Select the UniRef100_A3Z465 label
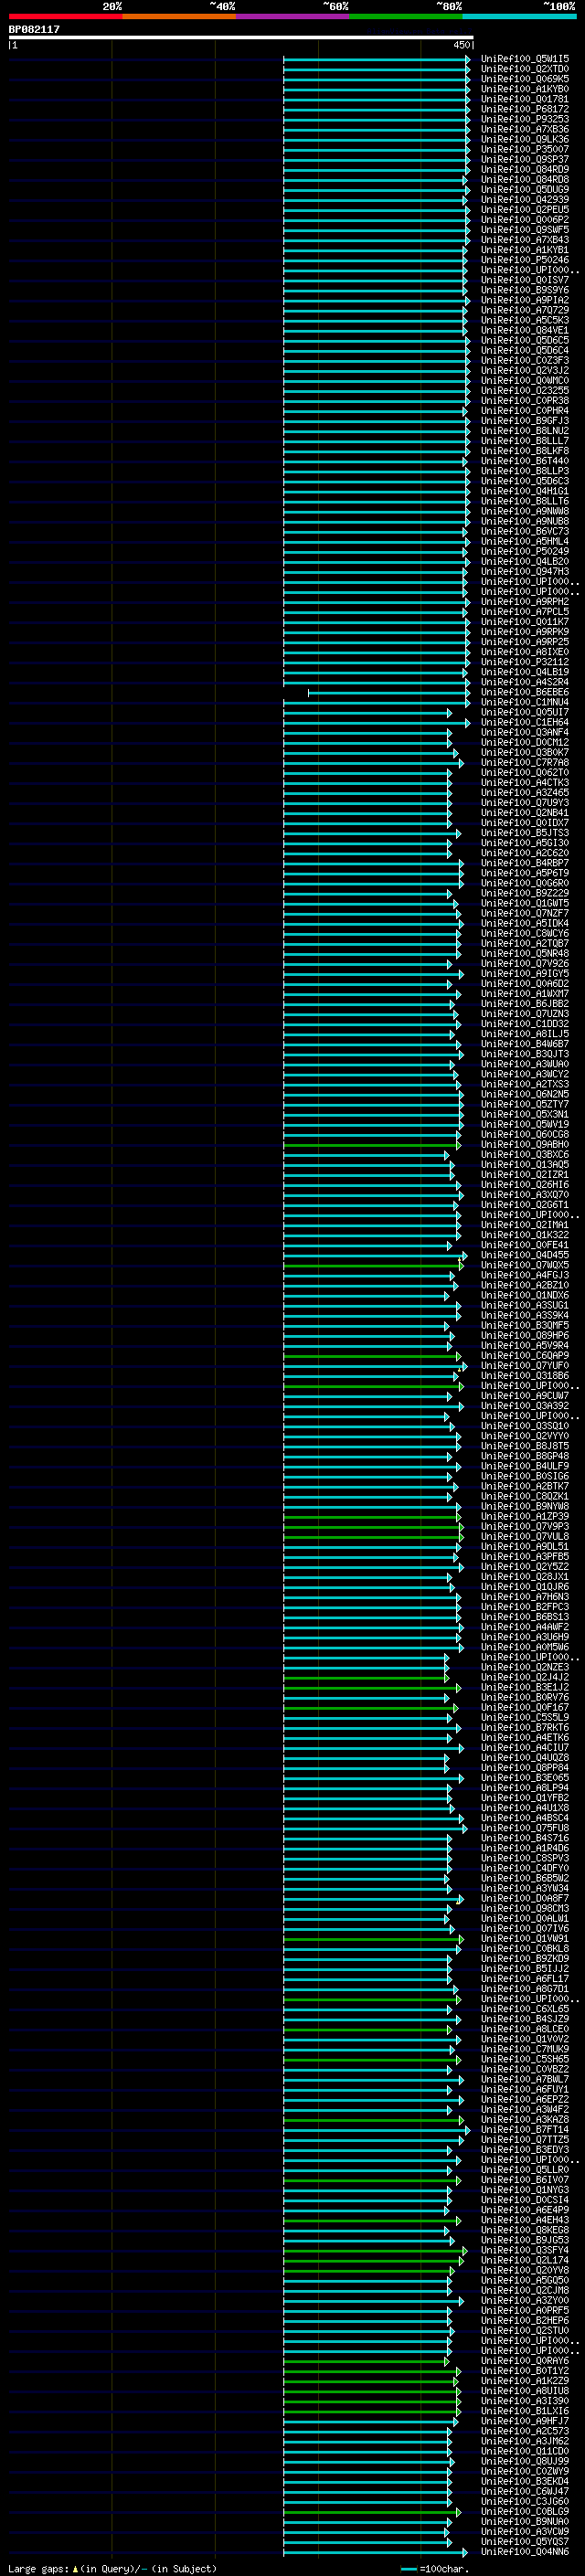This screenshot has width=585, height=2576. click(x=525, y=792)
